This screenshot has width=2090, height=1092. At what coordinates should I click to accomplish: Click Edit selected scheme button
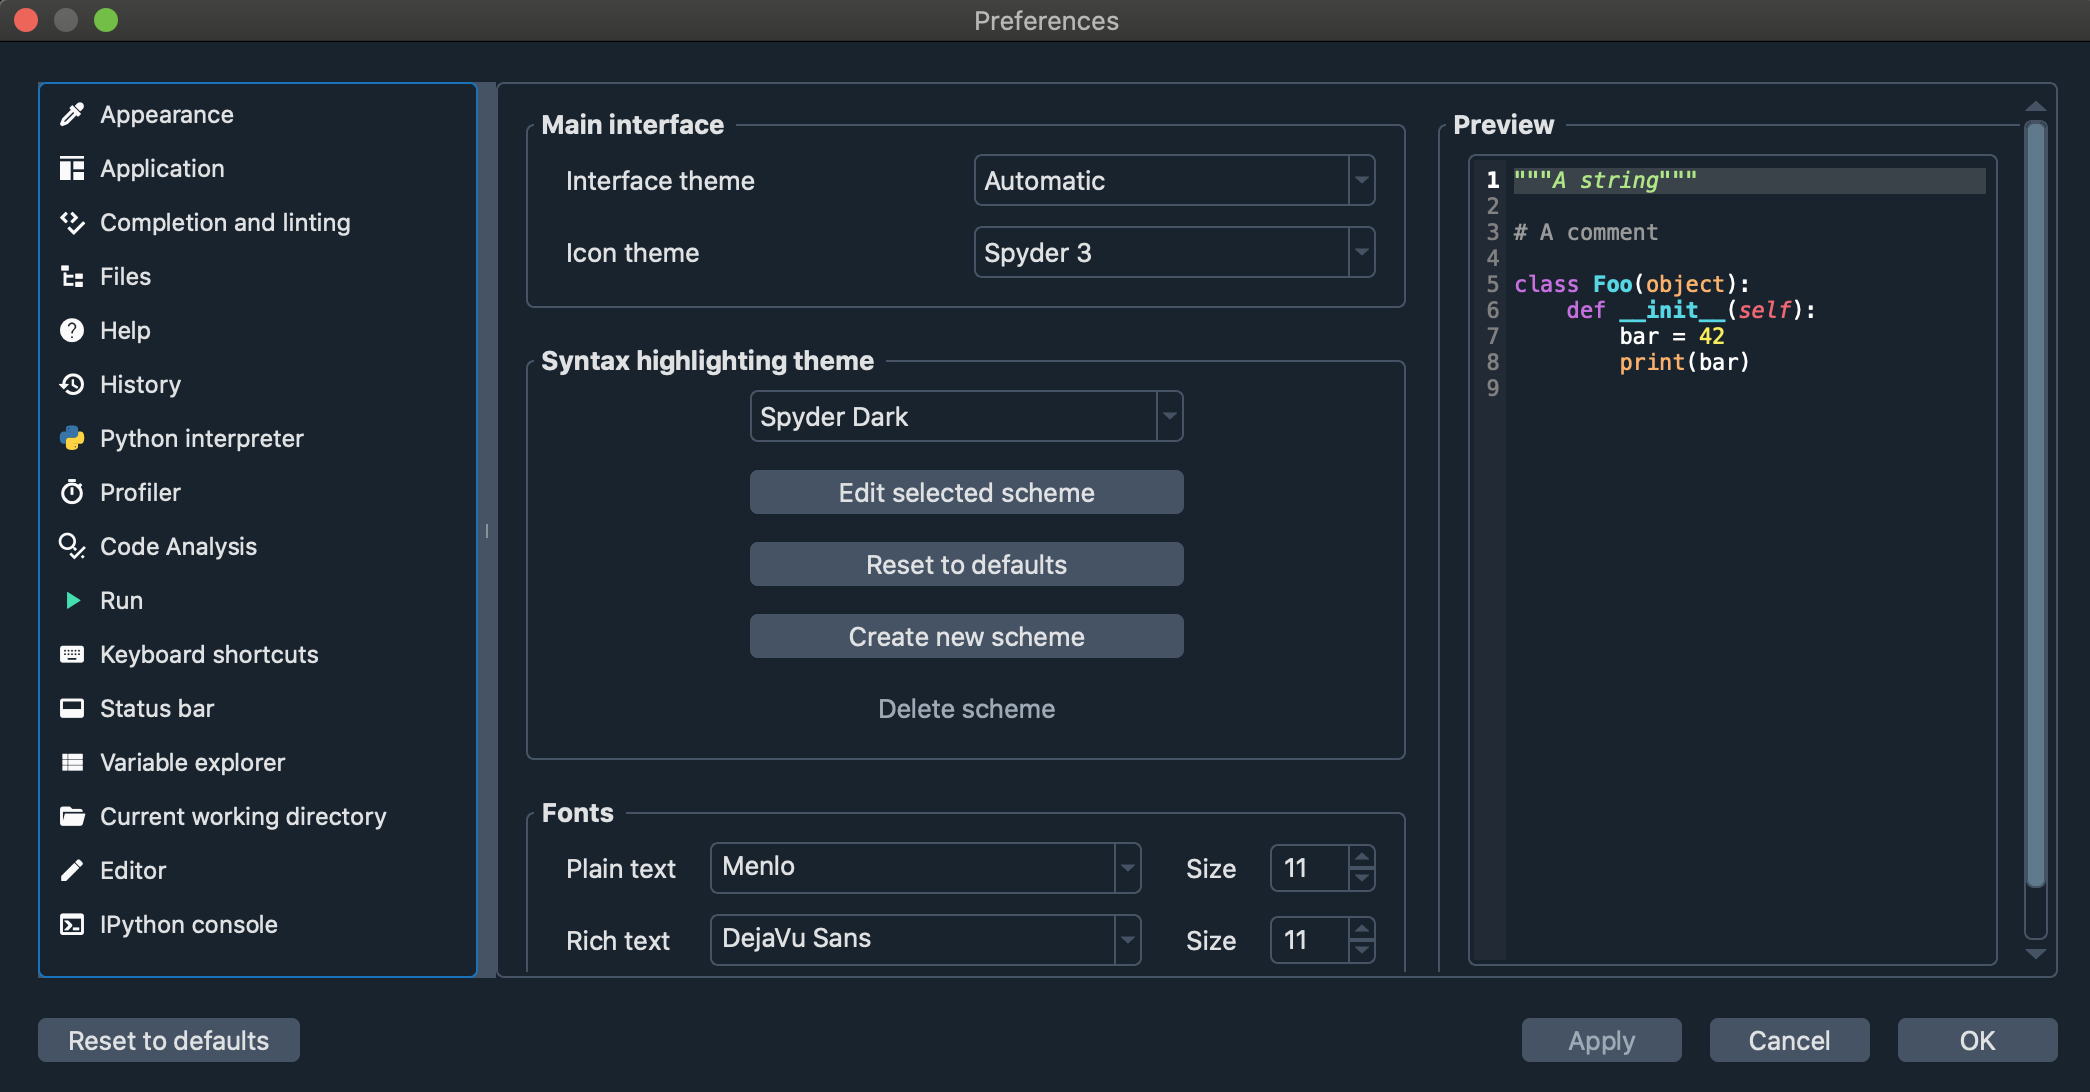click(x=966, y=493)
